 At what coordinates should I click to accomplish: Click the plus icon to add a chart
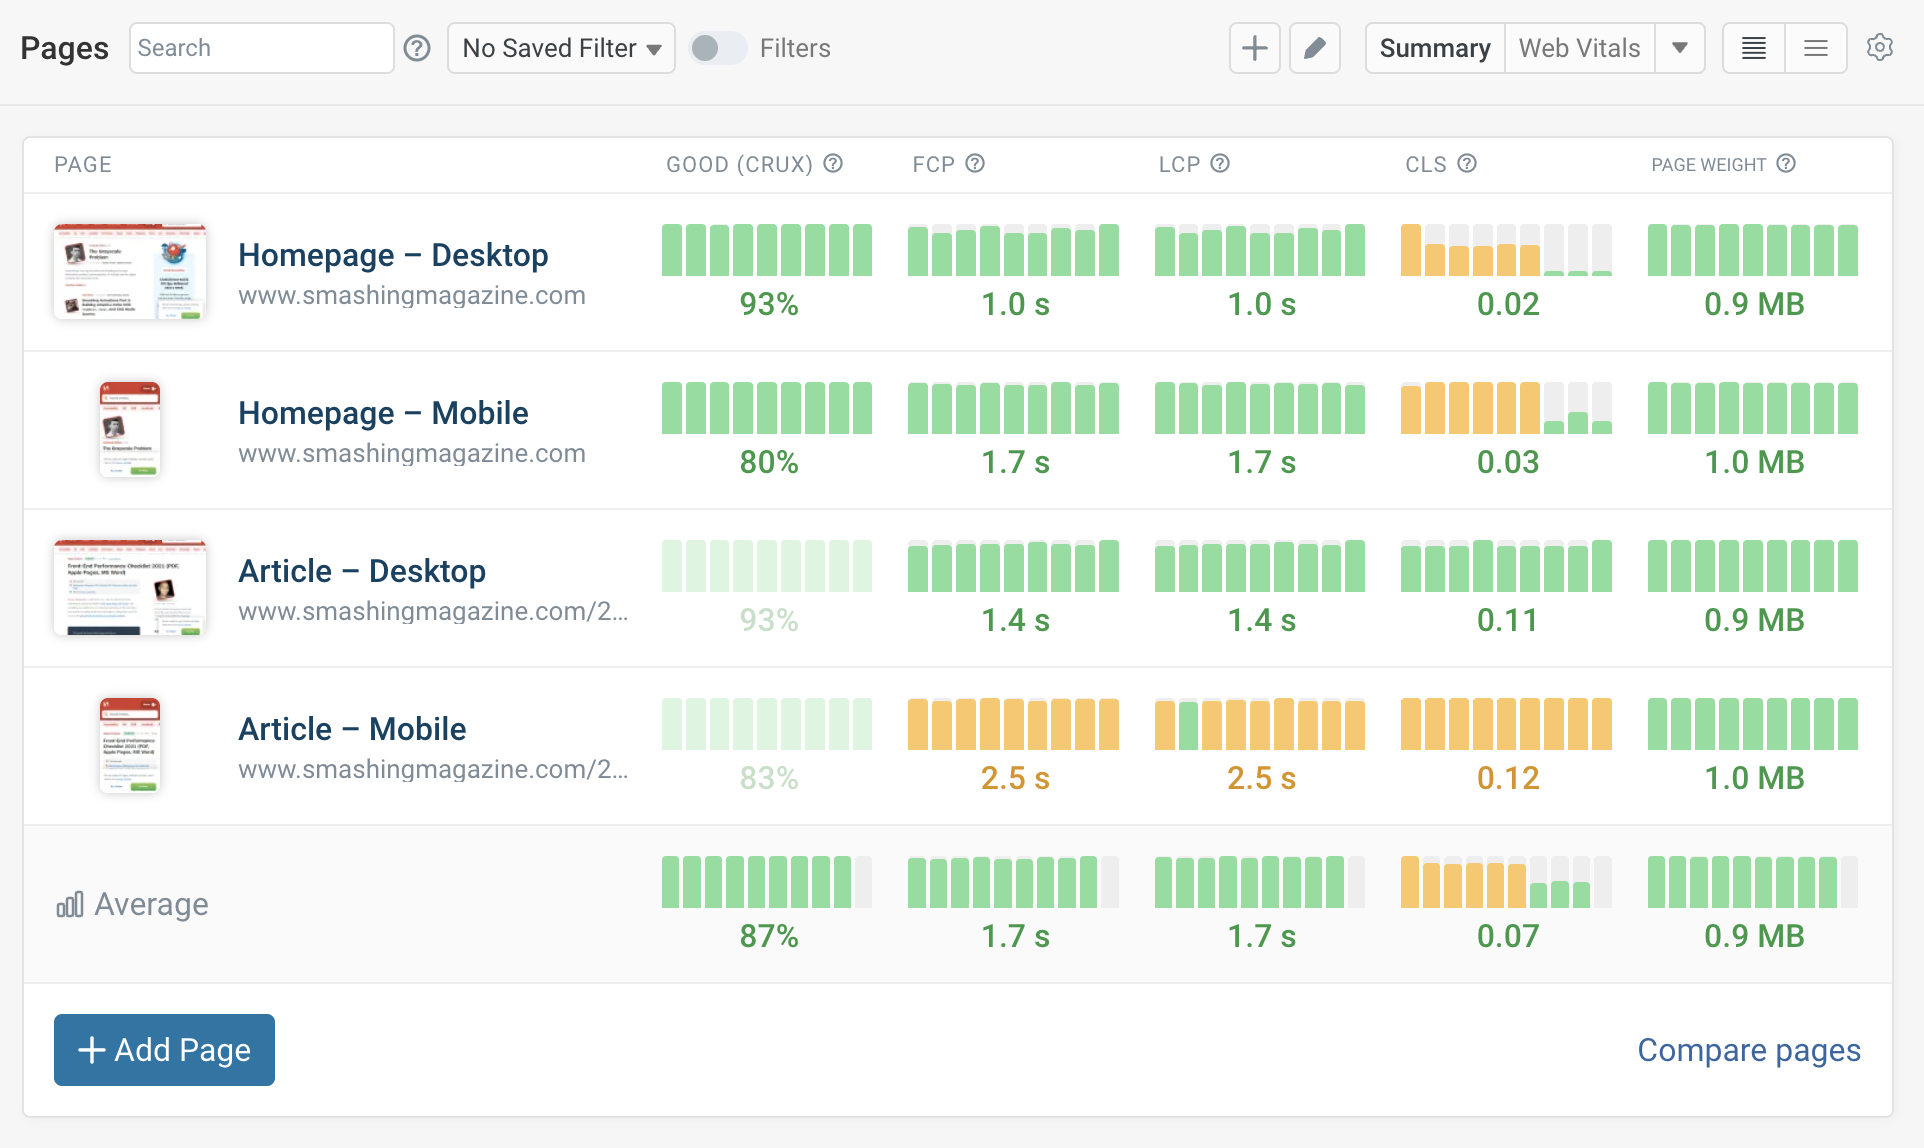click(x=1254, y=47)
